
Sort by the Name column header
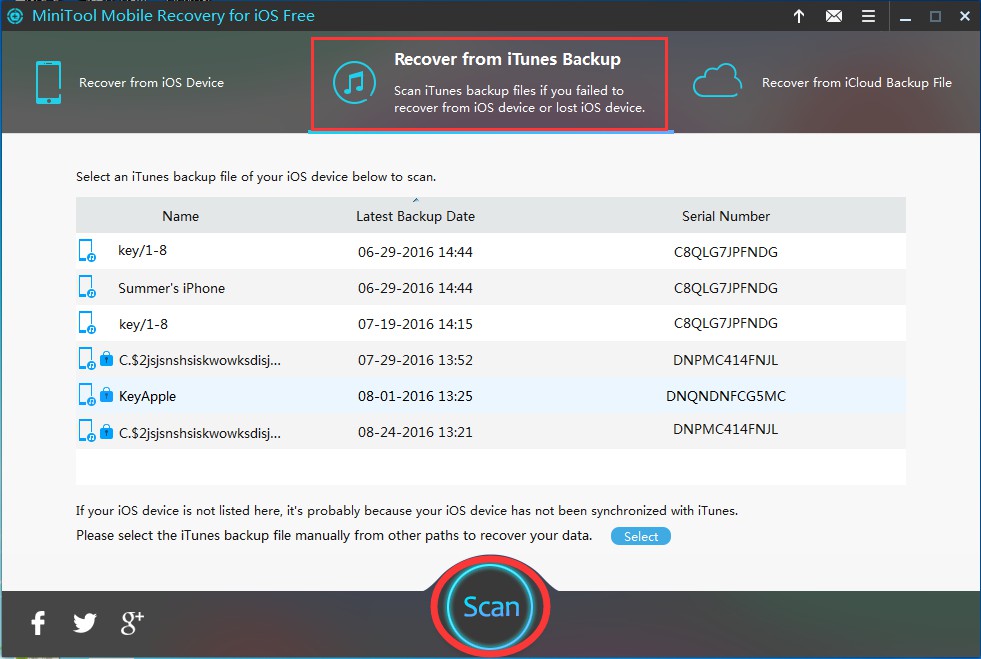coord(181,216)
